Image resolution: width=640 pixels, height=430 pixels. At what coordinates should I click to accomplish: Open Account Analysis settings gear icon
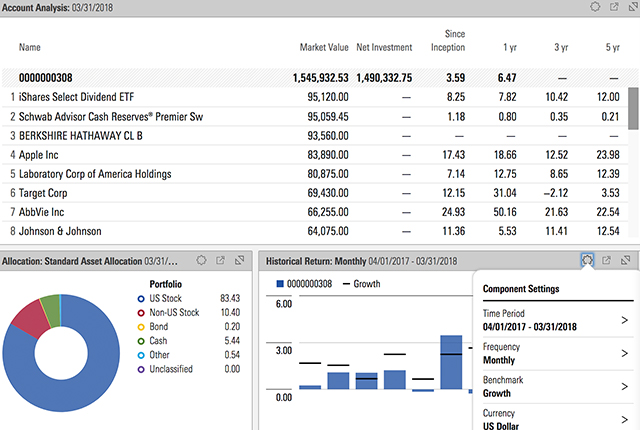pos(596,7)
